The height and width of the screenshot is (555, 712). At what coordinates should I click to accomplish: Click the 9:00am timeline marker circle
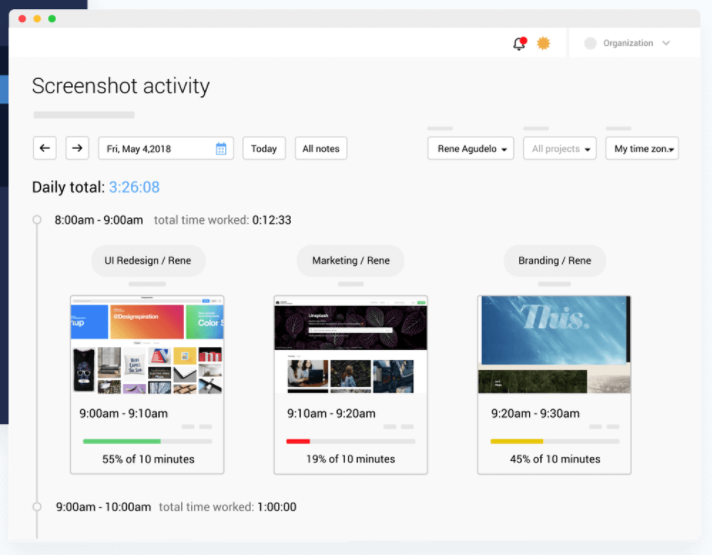click(37, 507)
